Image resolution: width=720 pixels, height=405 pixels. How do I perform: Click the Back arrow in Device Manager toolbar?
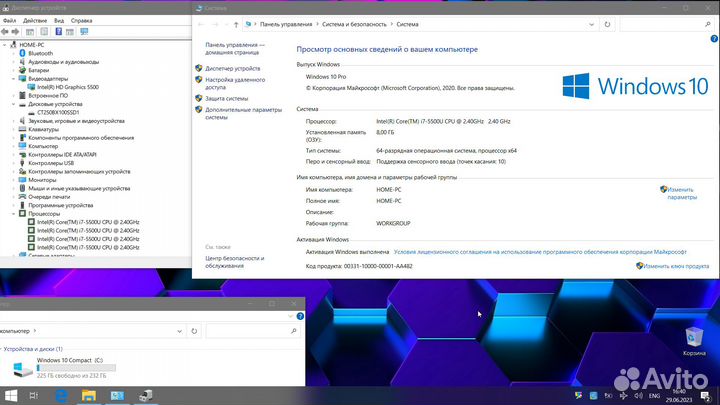5,32
